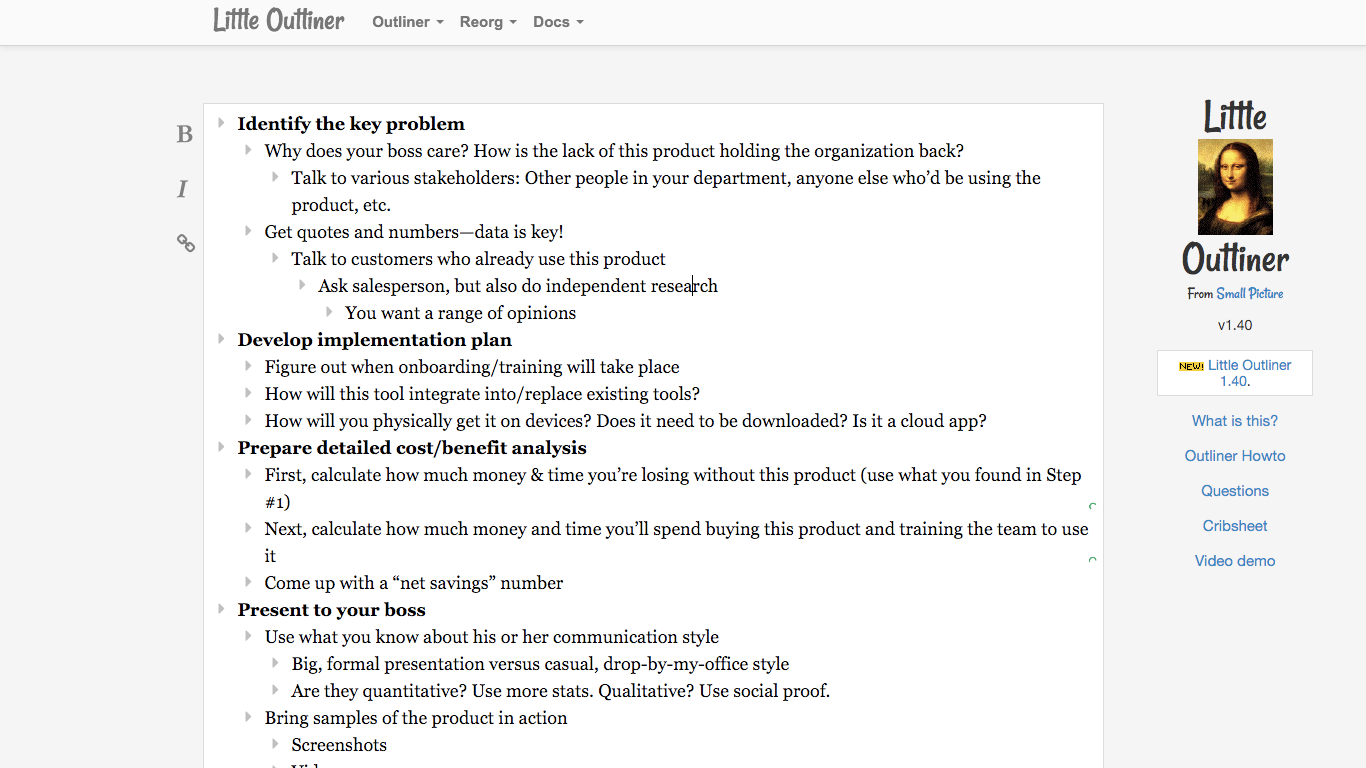The image size is (1366, 768).
Task: Click the Little Outliner header logo
Action: point(278,21)
